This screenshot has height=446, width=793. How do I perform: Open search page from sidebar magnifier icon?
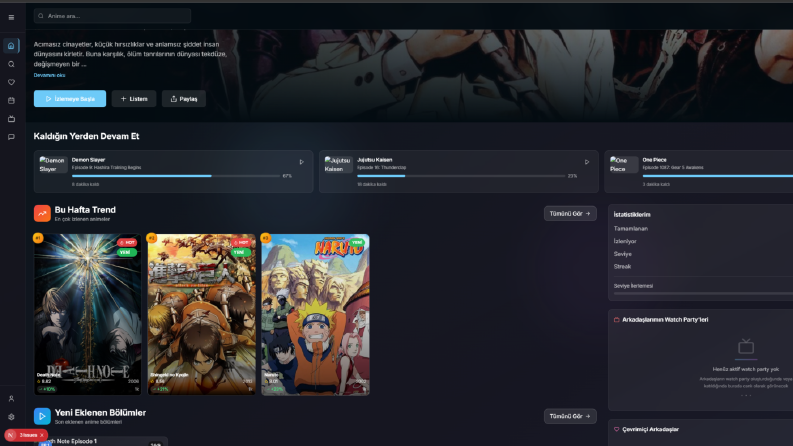pos(11,64)
